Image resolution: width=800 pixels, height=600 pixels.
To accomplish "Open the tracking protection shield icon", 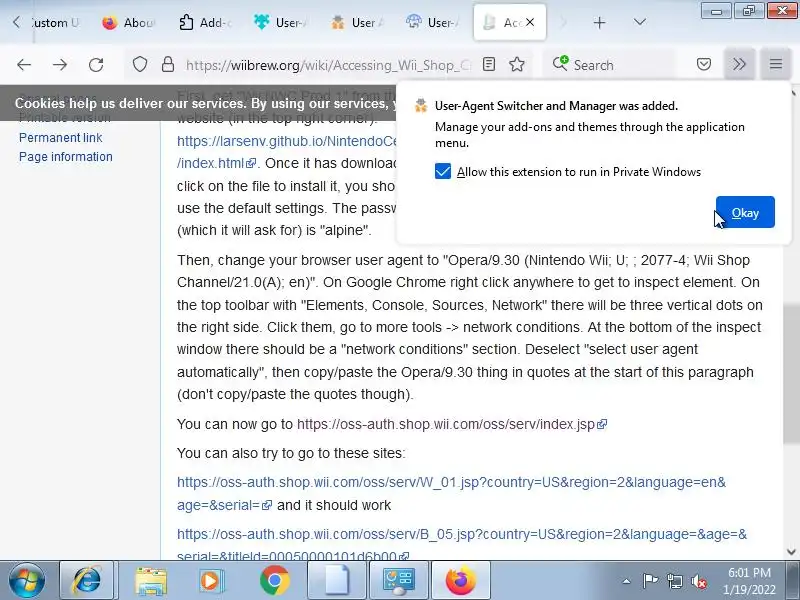I will tap(140, 65).
